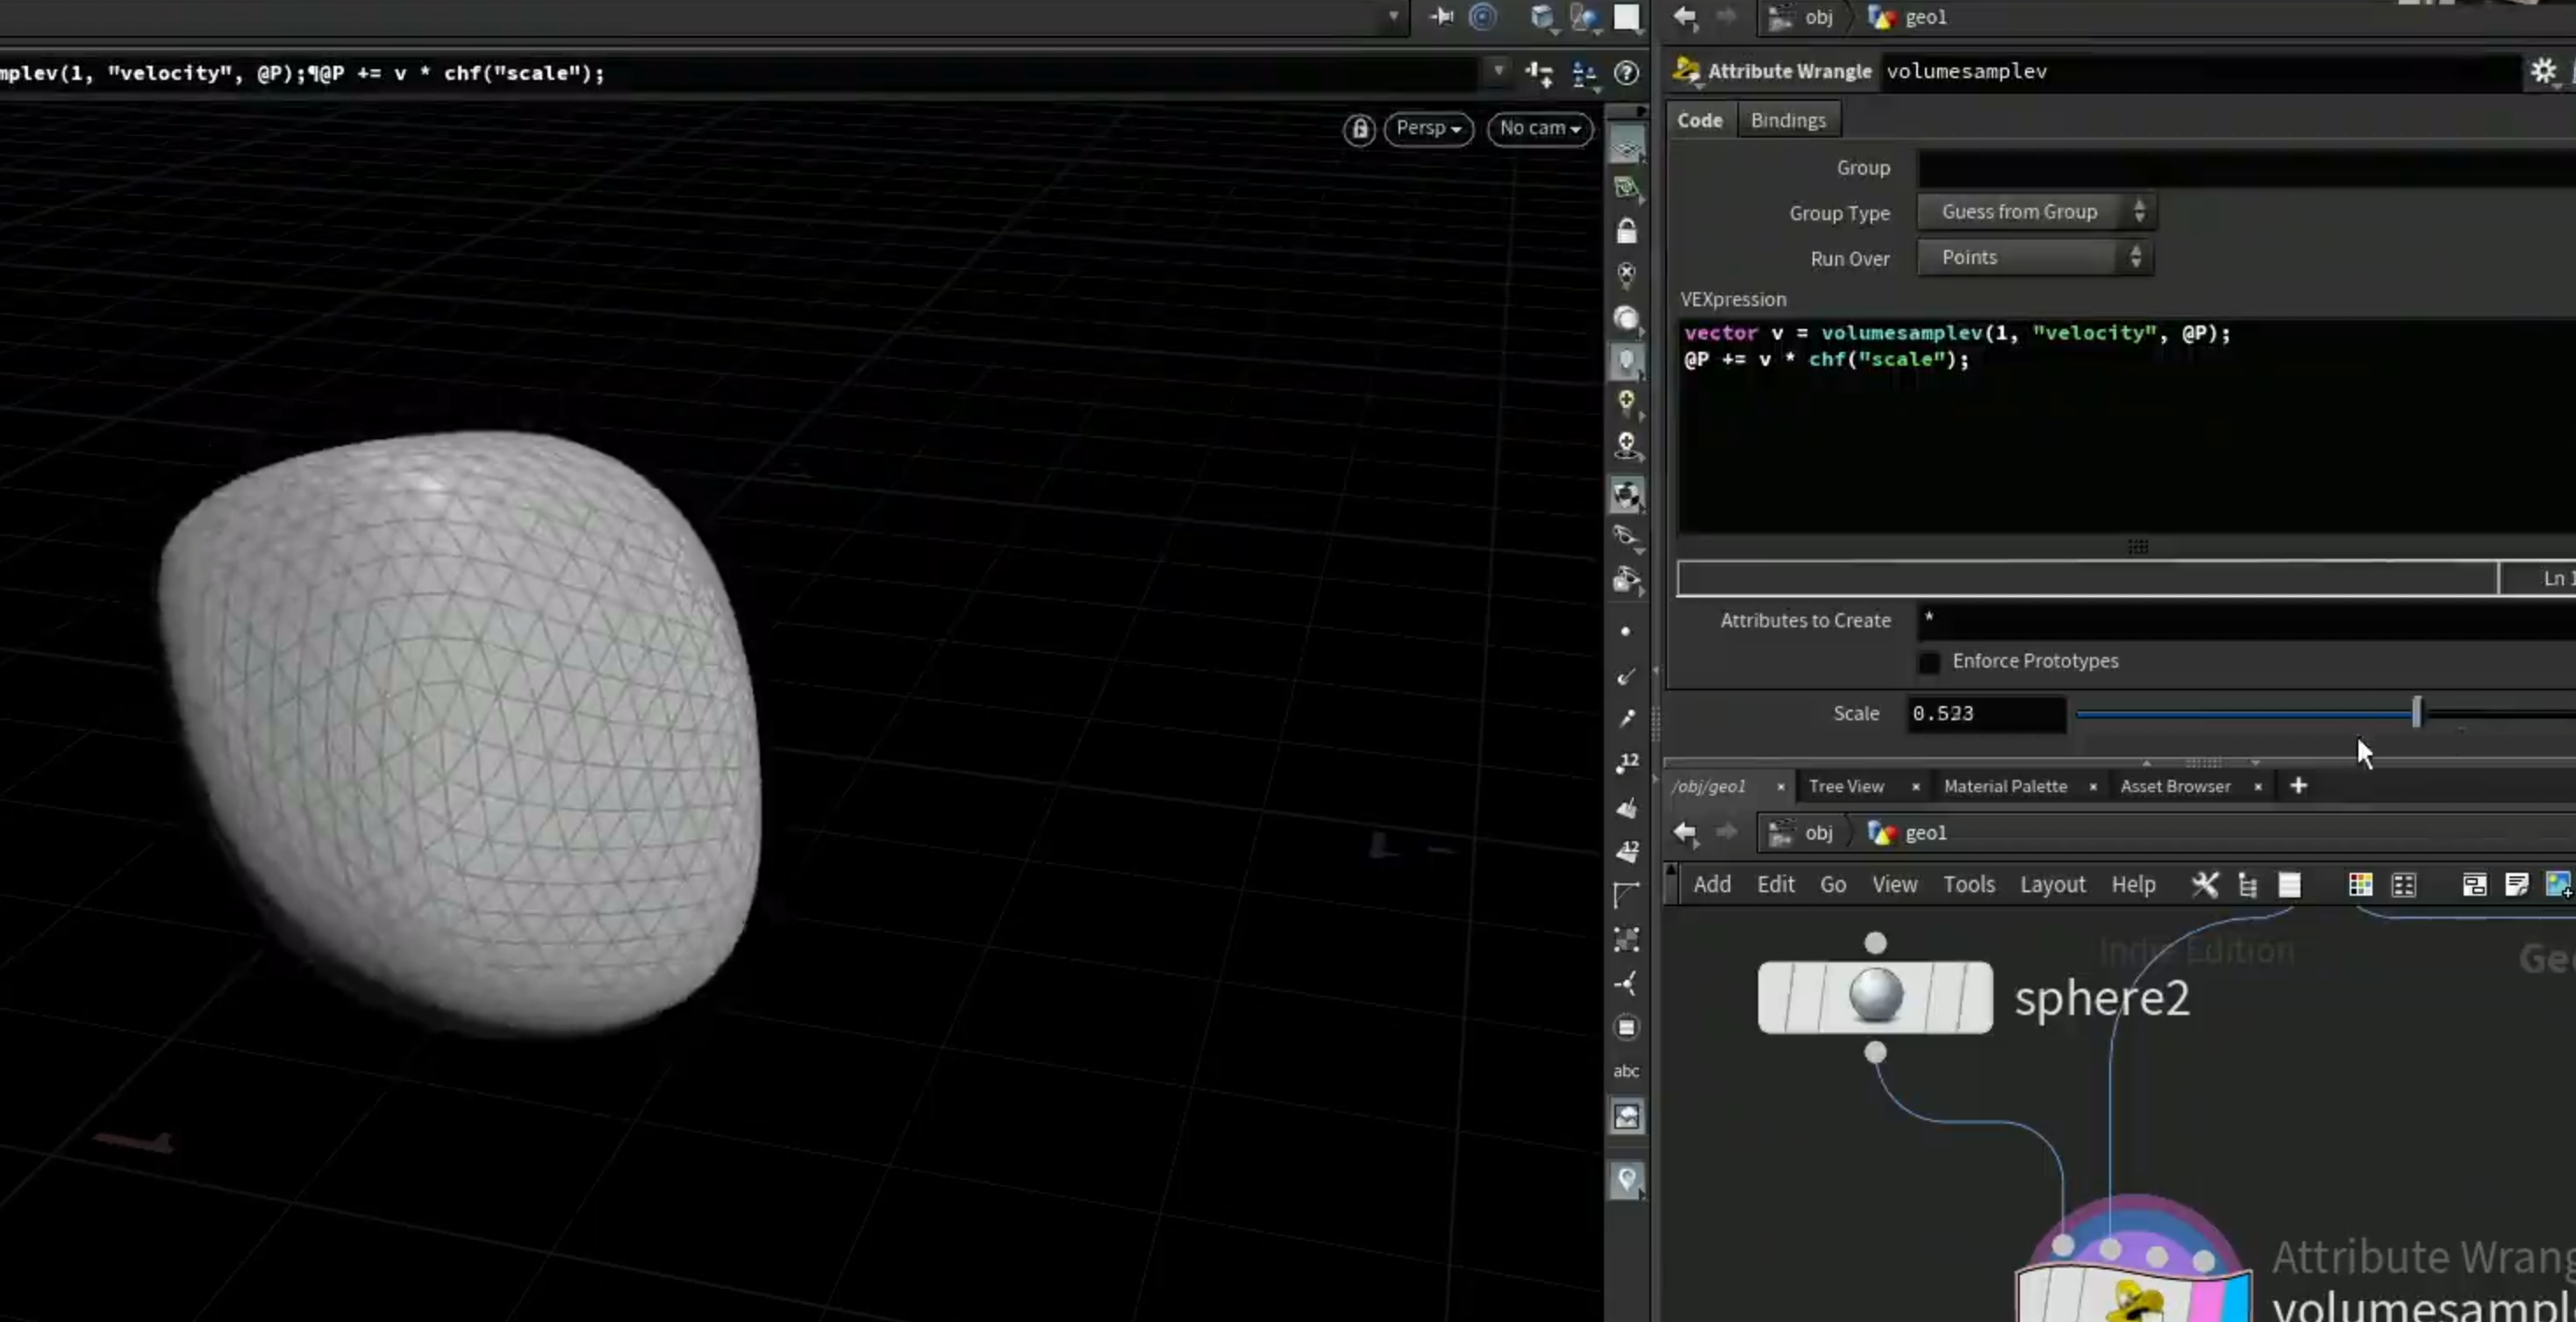The image size is (2576, 1322).
Task: Click the white square icon in top toolbar
Action: point(1627,17)
